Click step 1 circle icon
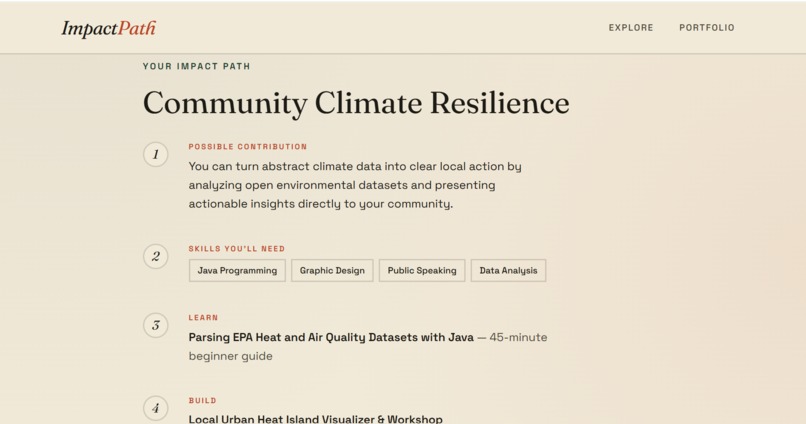 point(156,154)
